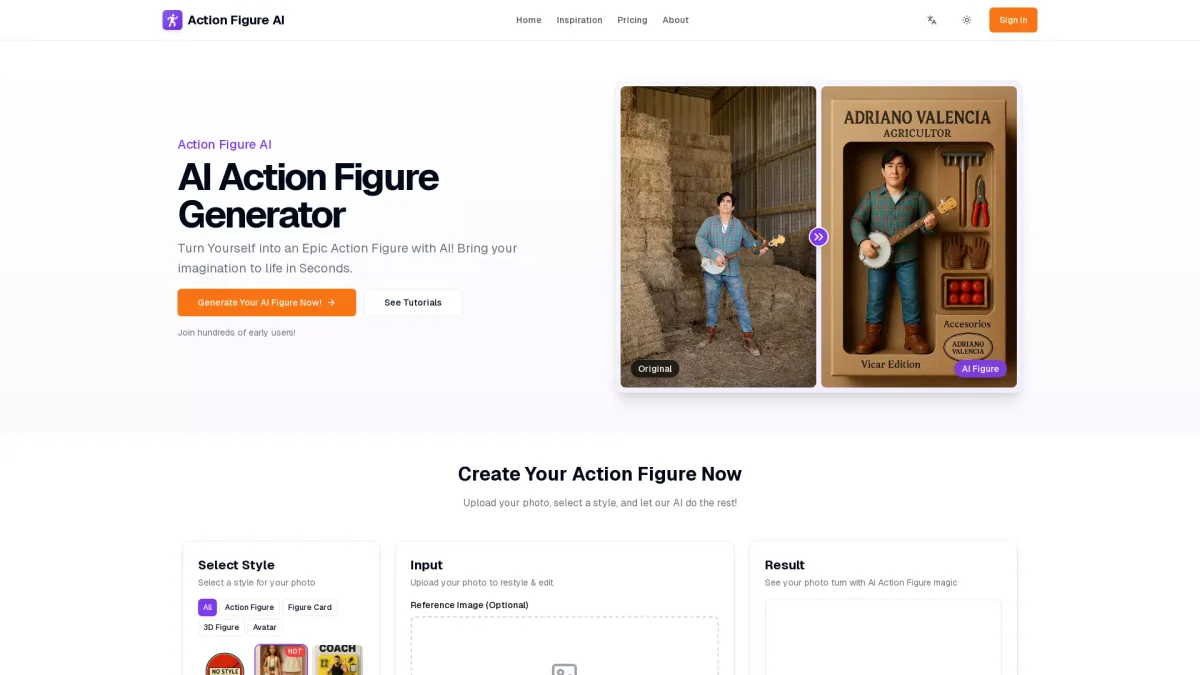Viewport: 1200px width, 675px height.
Task: Select the All style filter
Action: 207,607
